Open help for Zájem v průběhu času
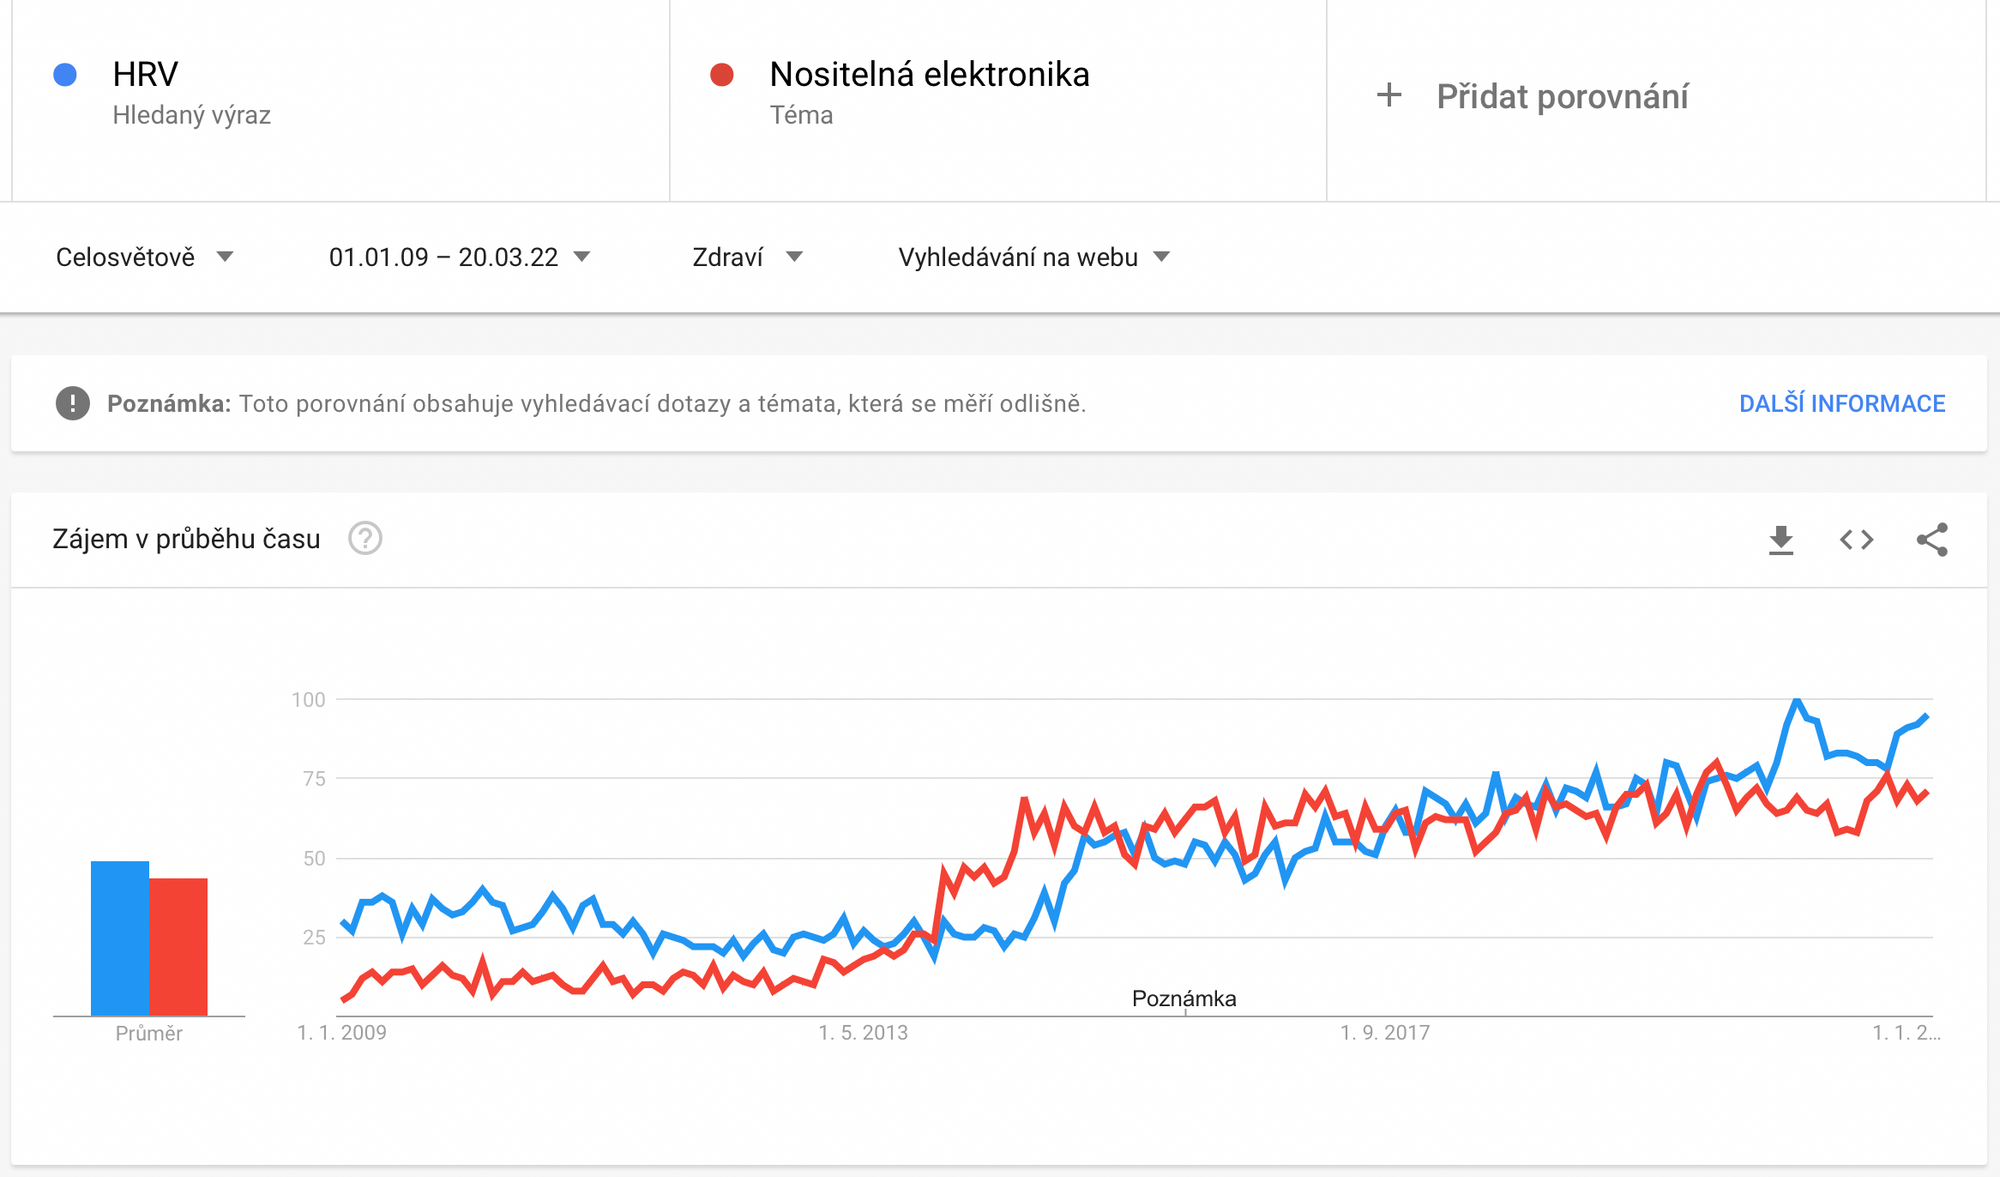Image resolution: width=2000 pixels, height=1177 pixels. click(365, 539)
